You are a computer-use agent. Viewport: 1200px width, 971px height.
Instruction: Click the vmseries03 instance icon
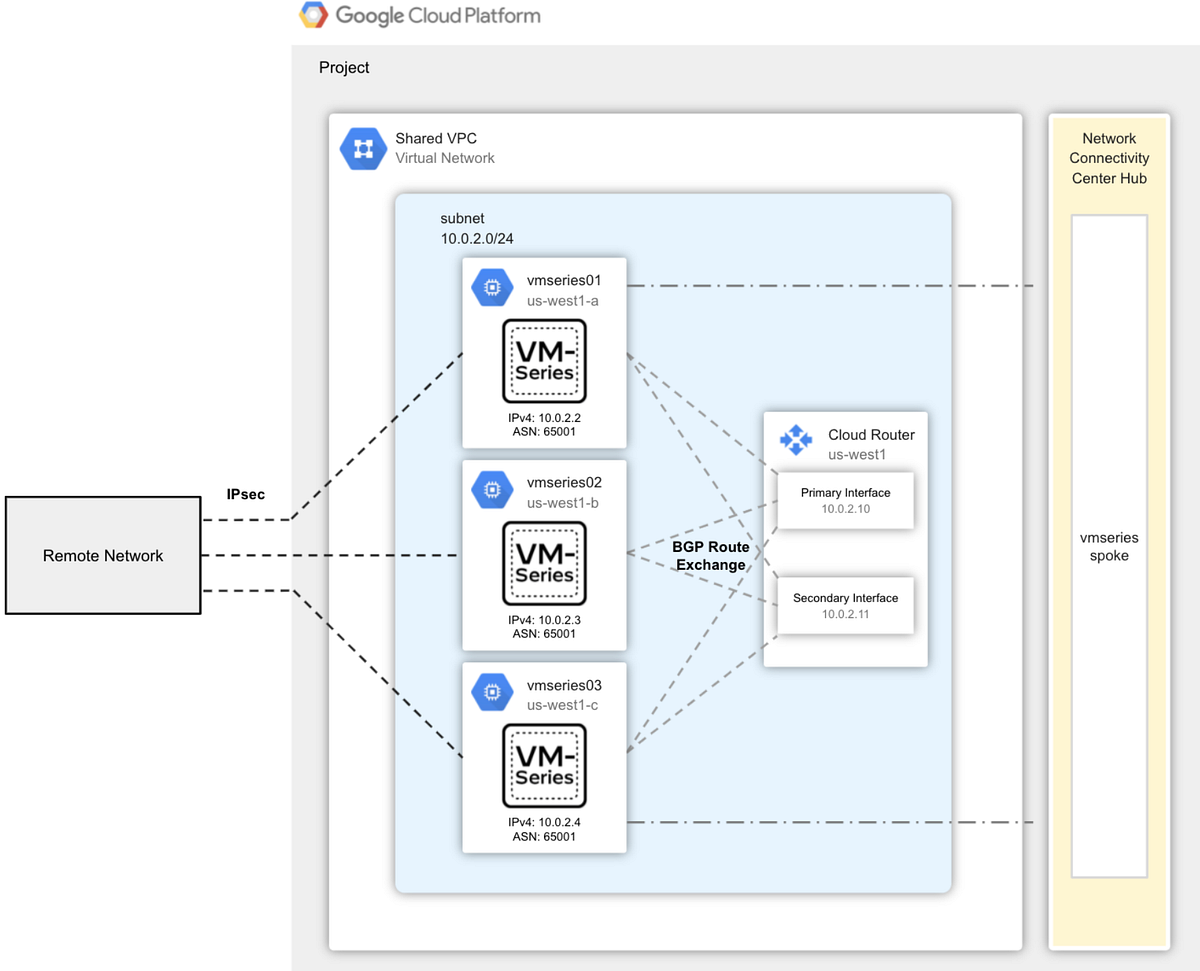(492, 691)
